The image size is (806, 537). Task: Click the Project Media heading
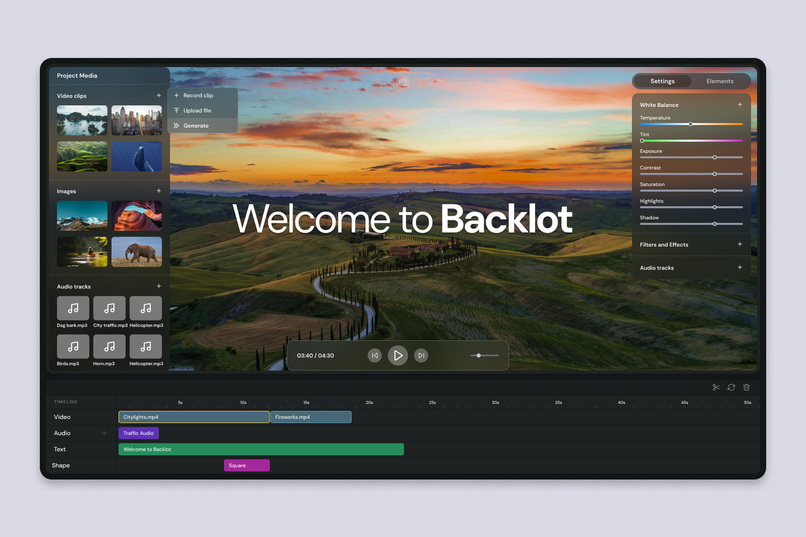click(x=77, y=76)
